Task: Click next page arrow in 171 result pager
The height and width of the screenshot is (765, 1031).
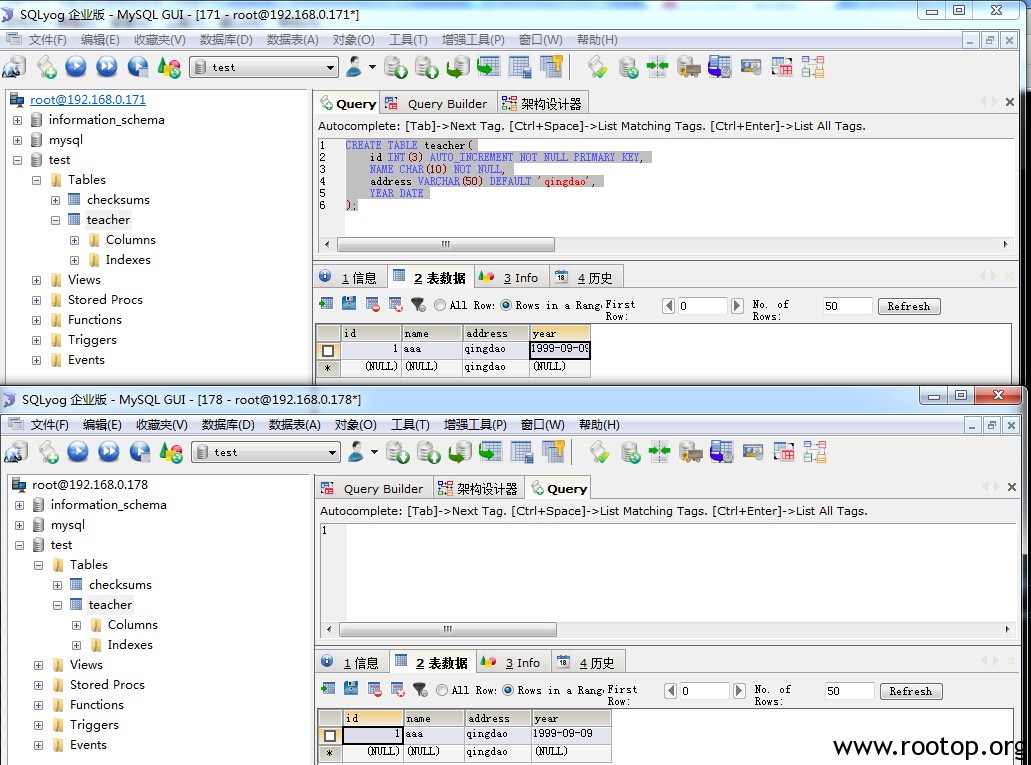Action: [737, 306]
